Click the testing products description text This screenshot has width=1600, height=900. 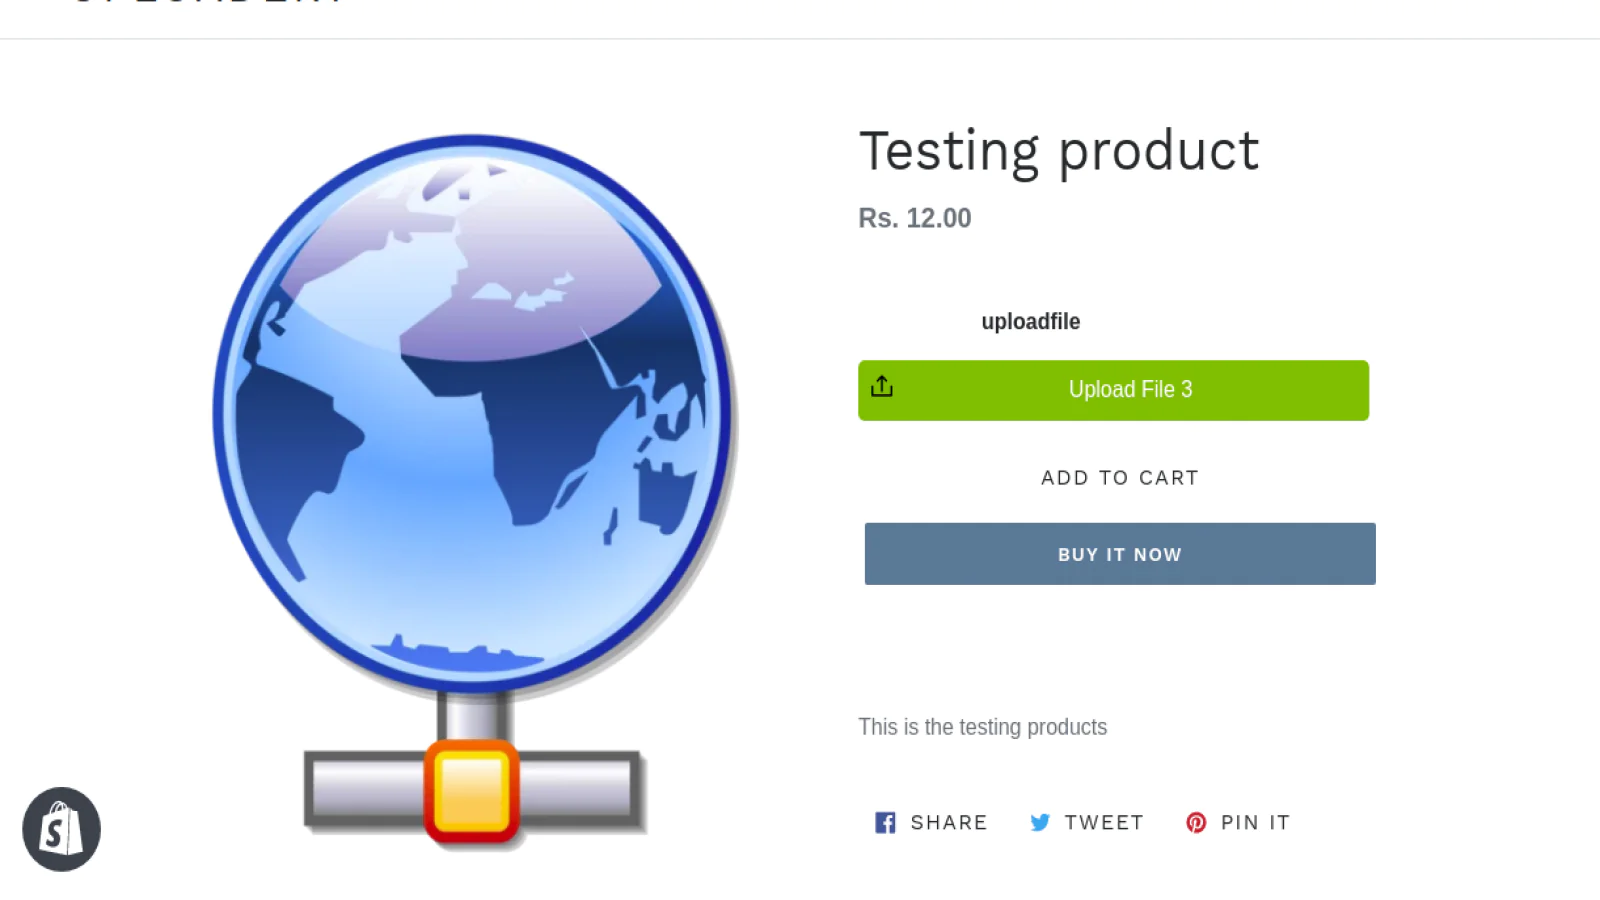(983, 727)
